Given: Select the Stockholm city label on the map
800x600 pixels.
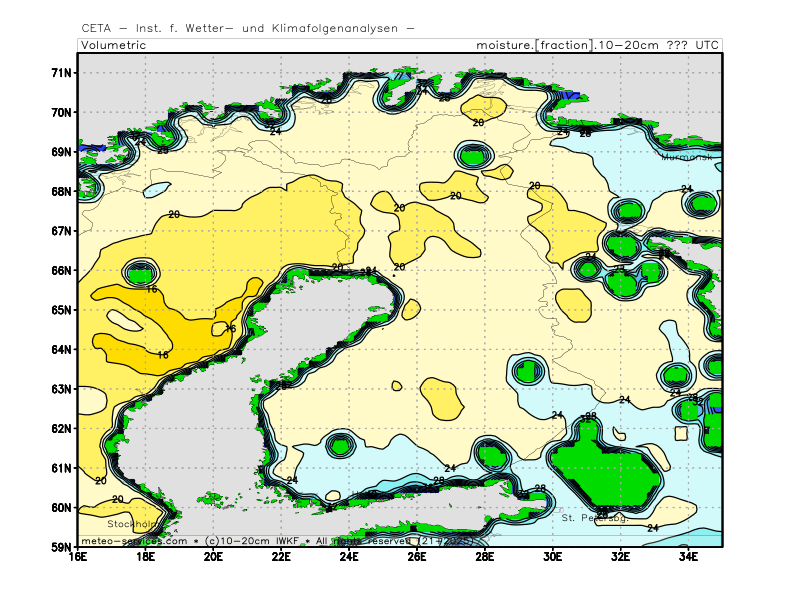Looking at the screenshot, I should tap(133, 524).
